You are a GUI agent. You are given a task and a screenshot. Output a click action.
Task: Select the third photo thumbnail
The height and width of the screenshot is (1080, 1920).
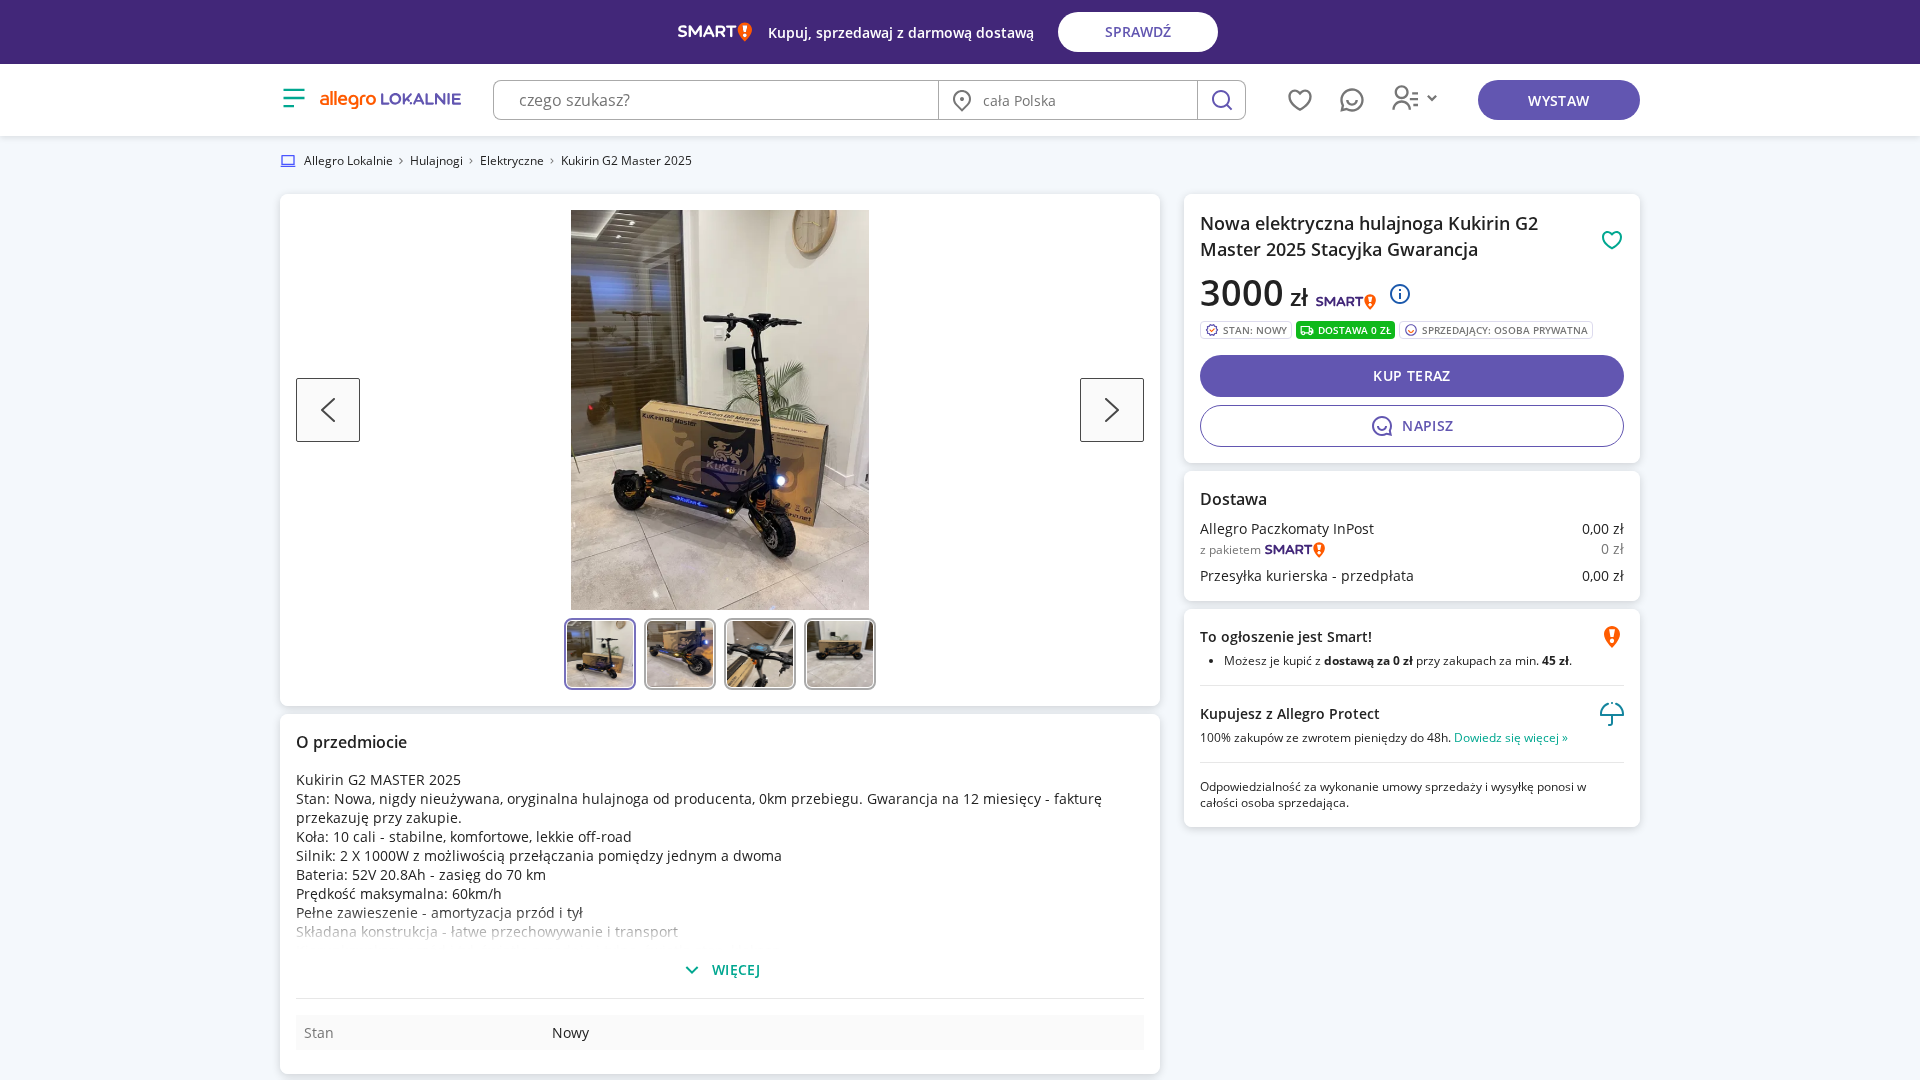760,654
